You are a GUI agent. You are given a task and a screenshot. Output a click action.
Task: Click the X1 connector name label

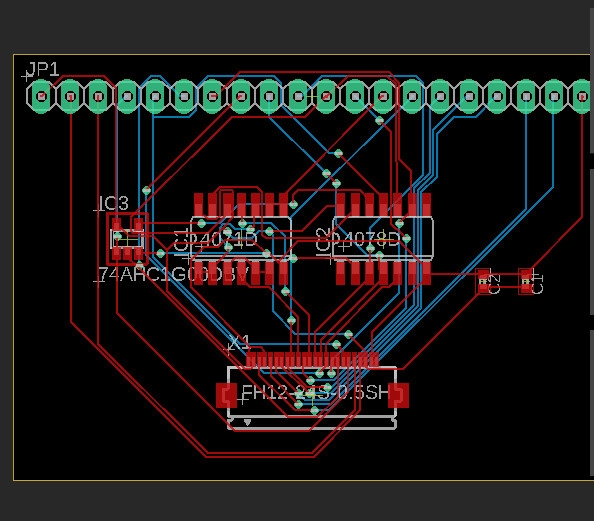240,343
